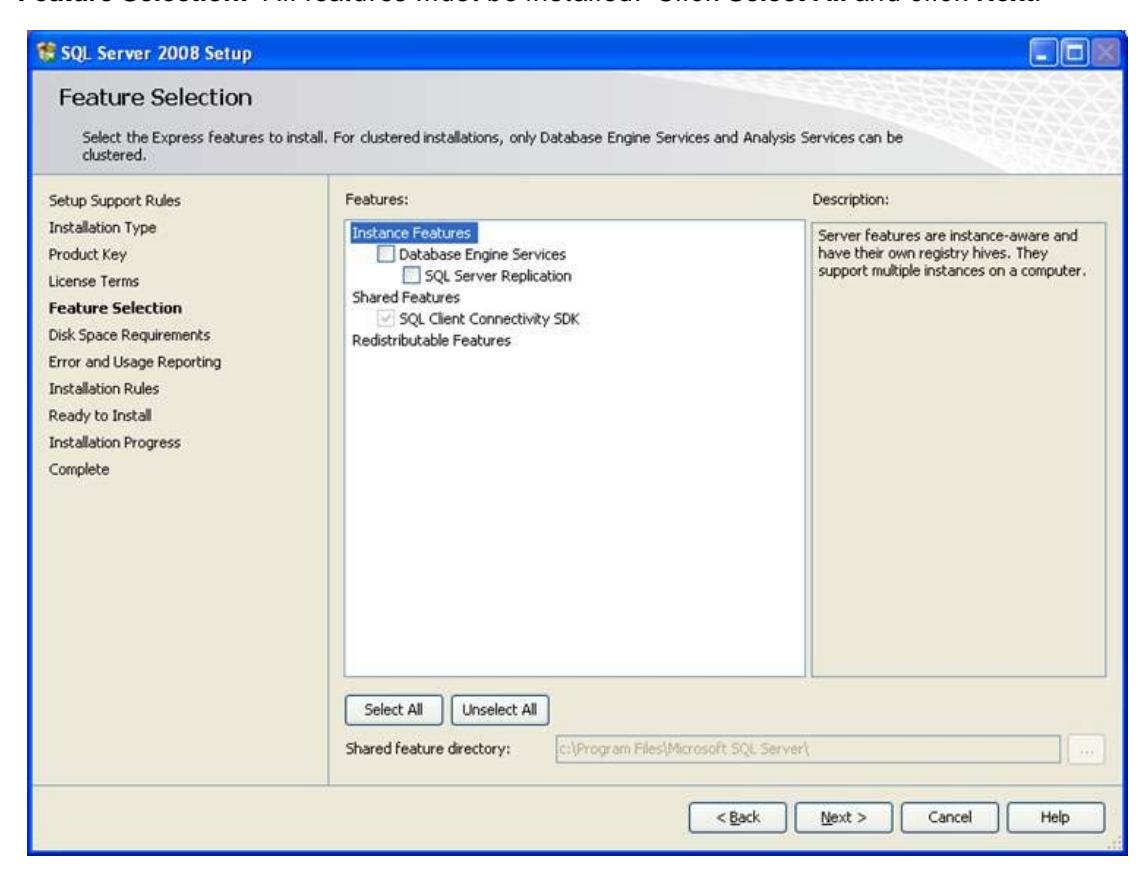This screenshot has width=1147, height=876.
Task: Click the SQL Server Setup title bar icon
Action: 46,53
